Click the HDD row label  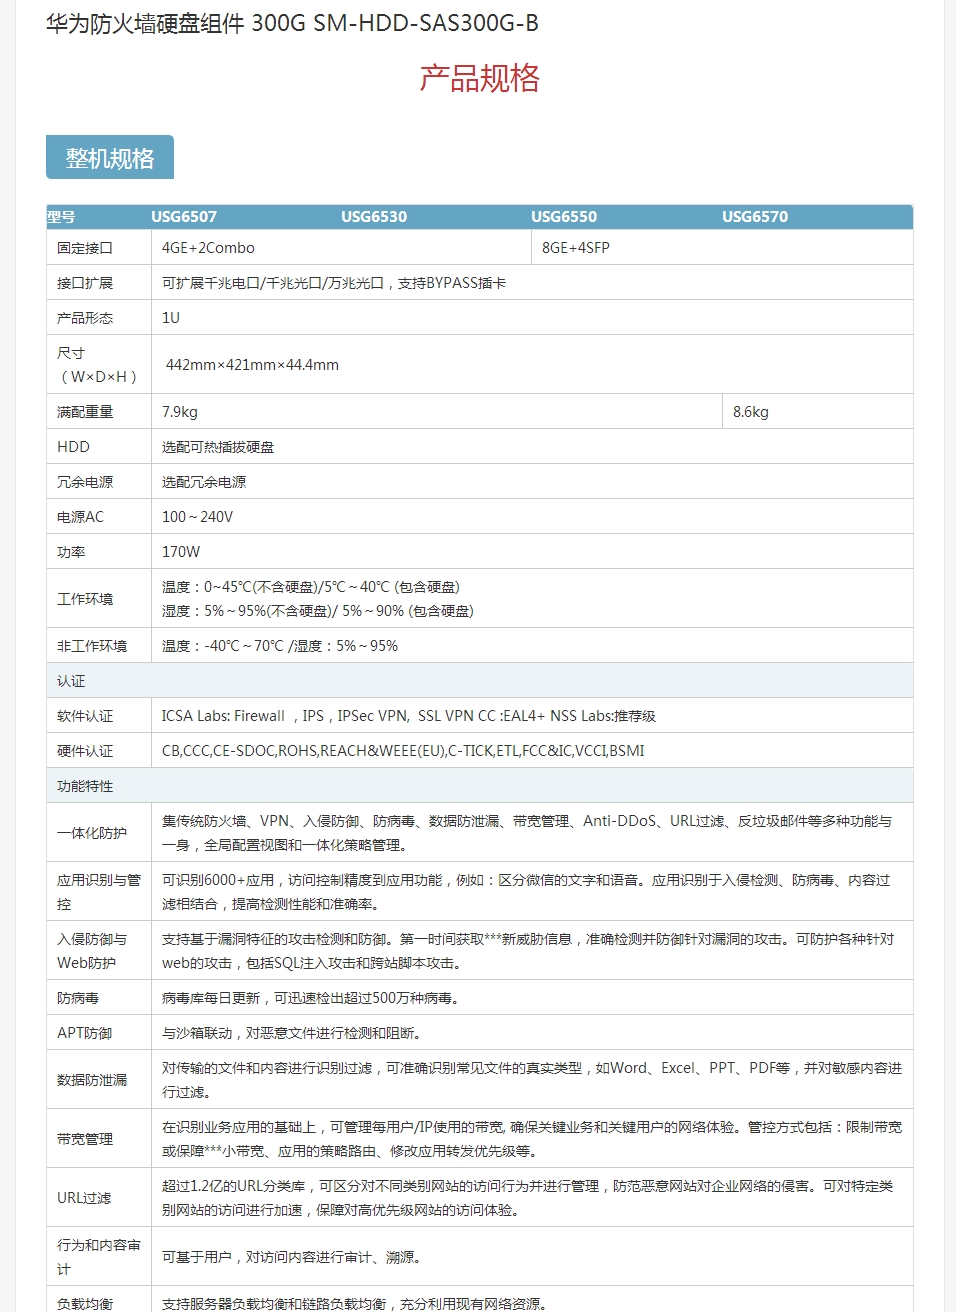point(73,447)
